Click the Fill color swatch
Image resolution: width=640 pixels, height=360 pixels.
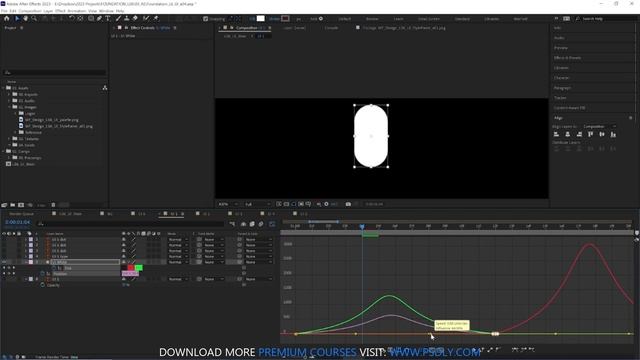tap(260, 19)
